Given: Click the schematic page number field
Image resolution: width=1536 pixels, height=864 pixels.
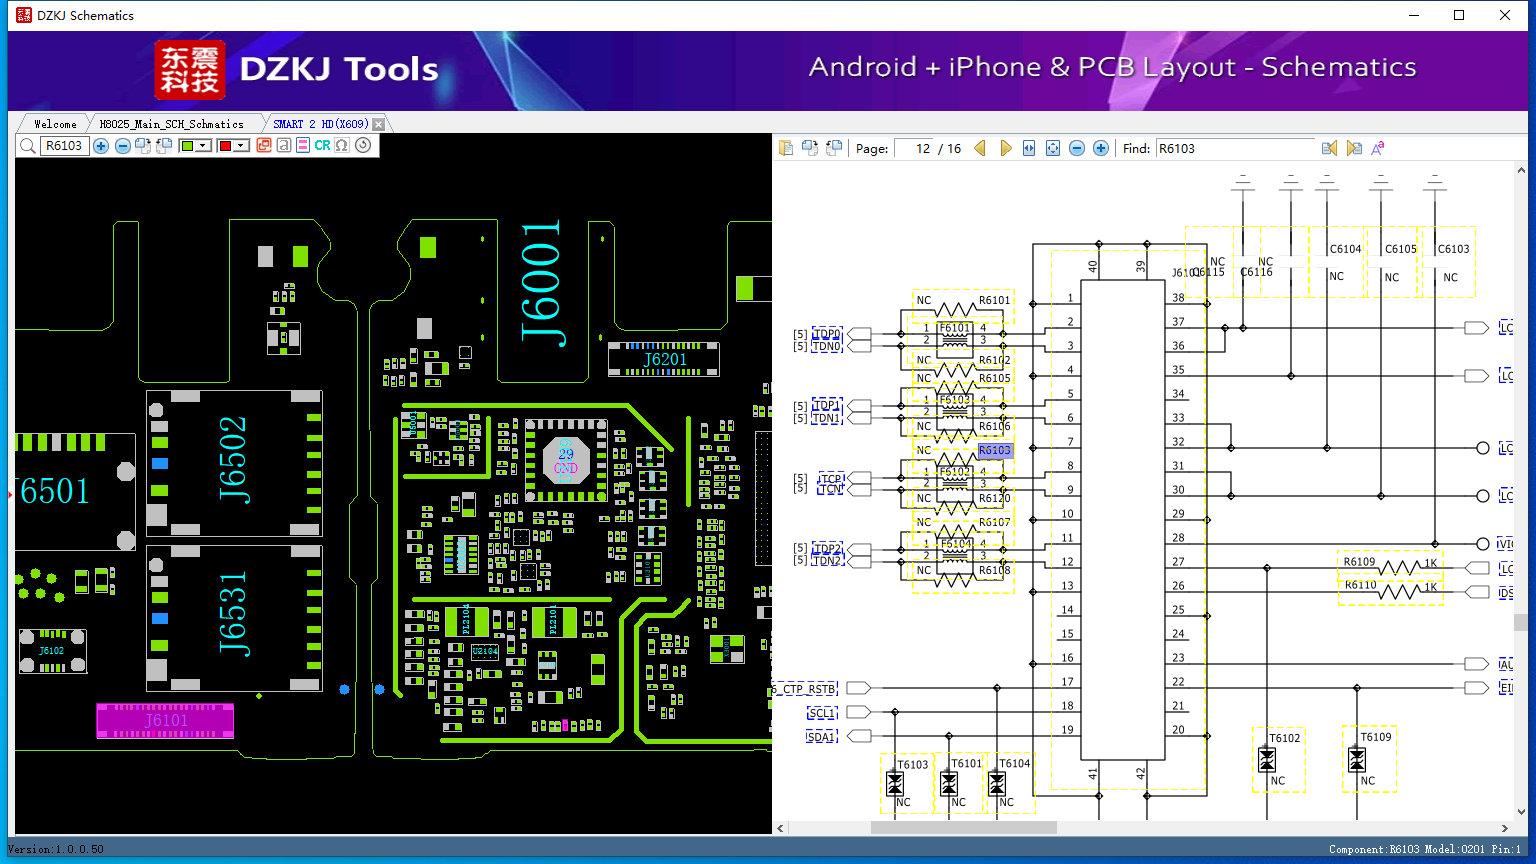Looking at the screenshot, I should coord(915,148).
